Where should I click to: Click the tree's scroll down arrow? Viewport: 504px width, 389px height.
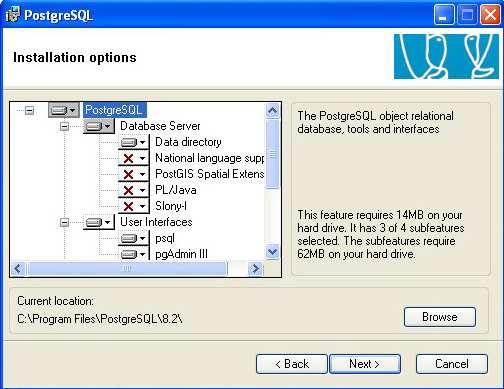click(272, 252)
